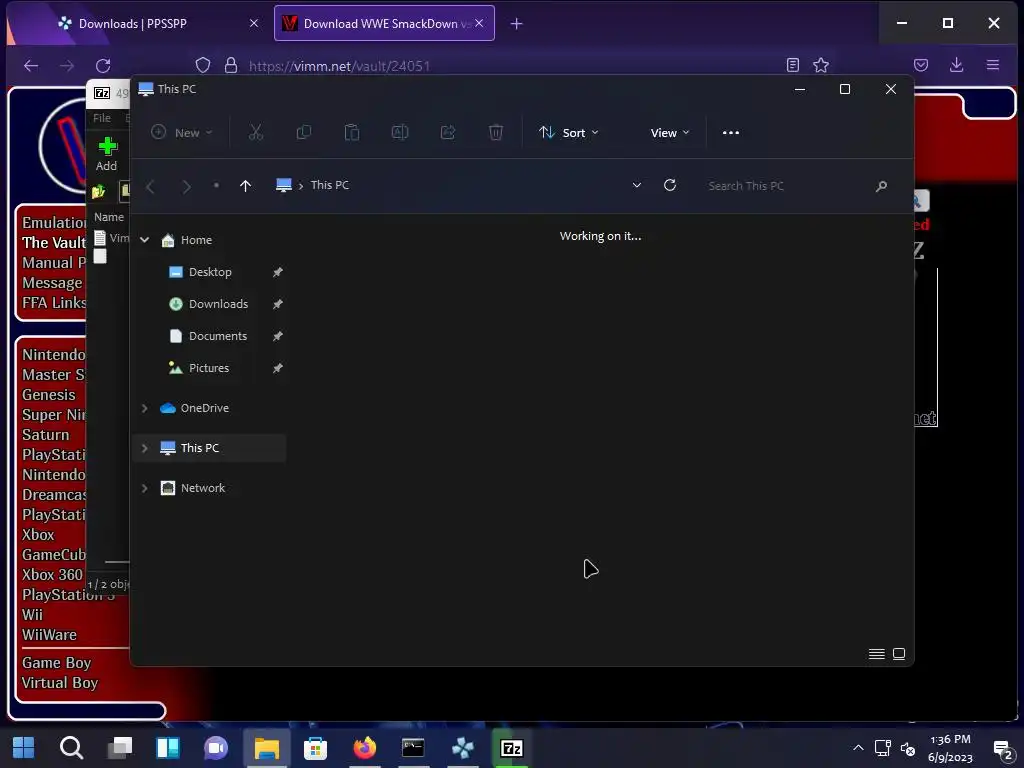Click the Up one level arrow
The height and width of the screenshot is (768, 1024).
246,186
